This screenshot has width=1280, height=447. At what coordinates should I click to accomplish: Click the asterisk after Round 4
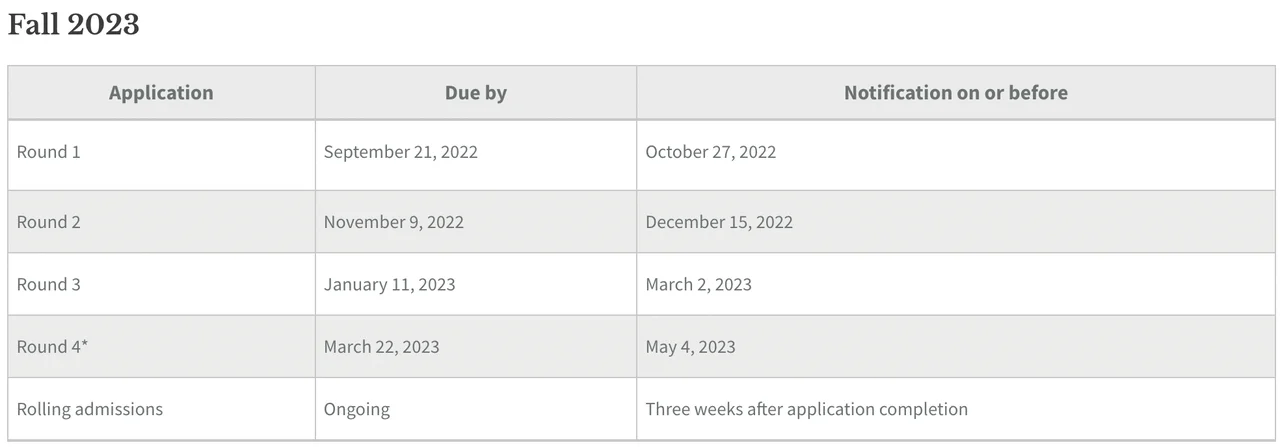pyautogui.click(x=85, y=345)
